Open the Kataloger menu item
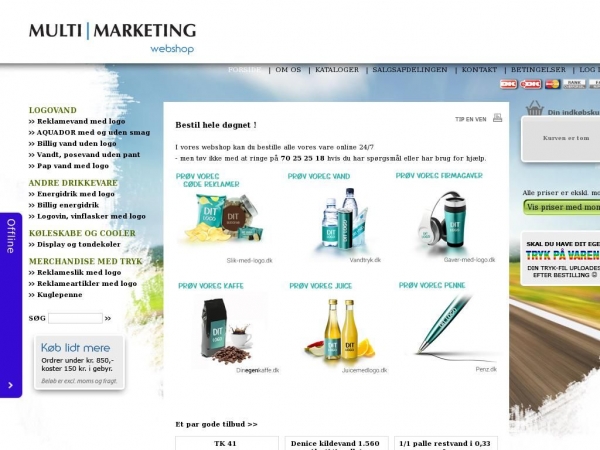The image size is (600, 450). click(336, 70)
